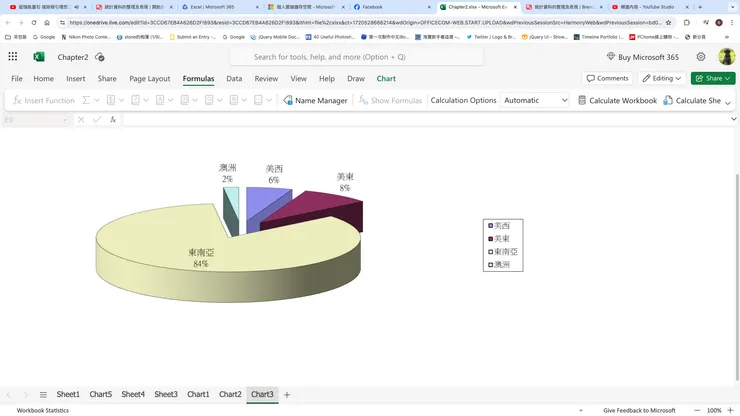This screenshot has height=416, width=740.
Task: Open the Review ribbon tab
Action: point(266,78)
